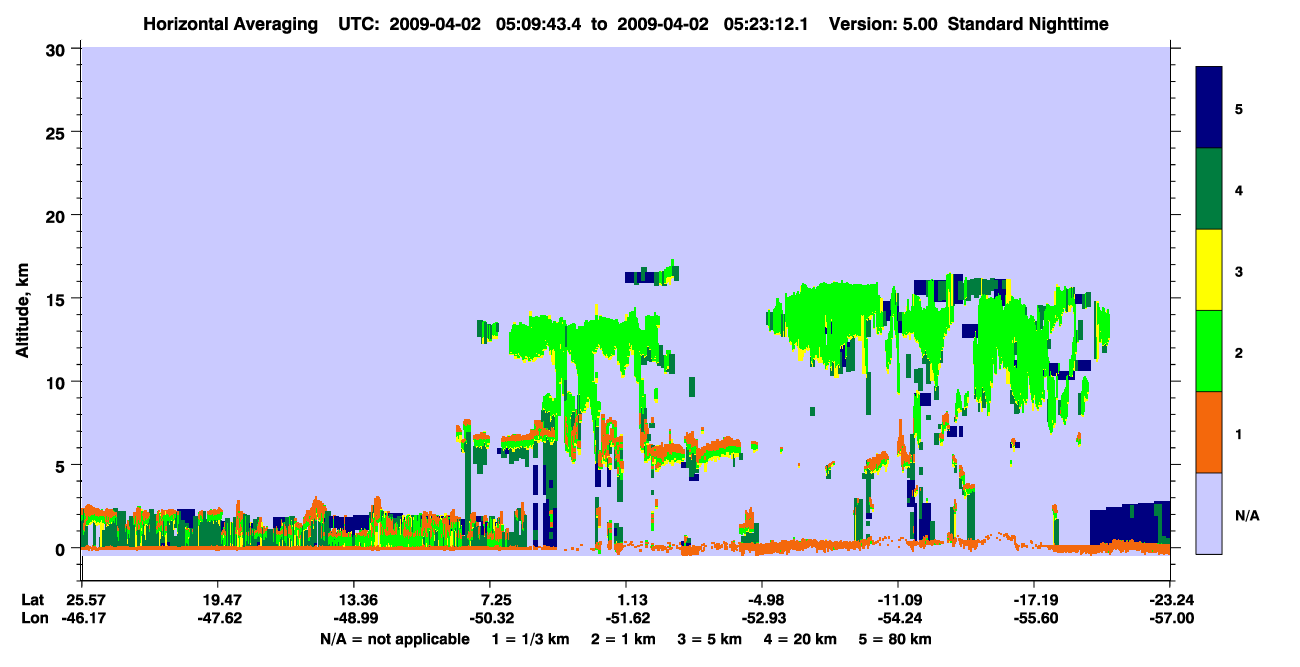Click the start time '05:09:43.4' in title
This screenshot has height=667, width=1300.
[538, 23]
